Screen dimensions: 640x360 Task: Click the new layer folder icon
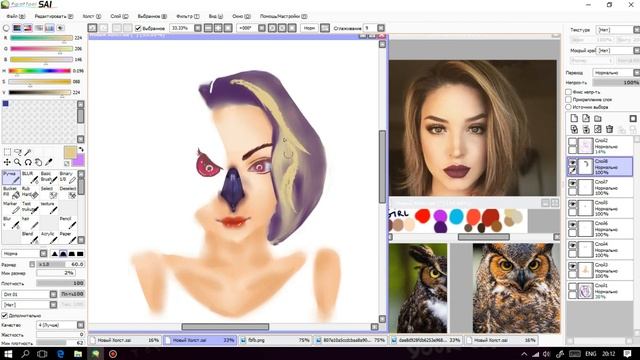[598, 118]
